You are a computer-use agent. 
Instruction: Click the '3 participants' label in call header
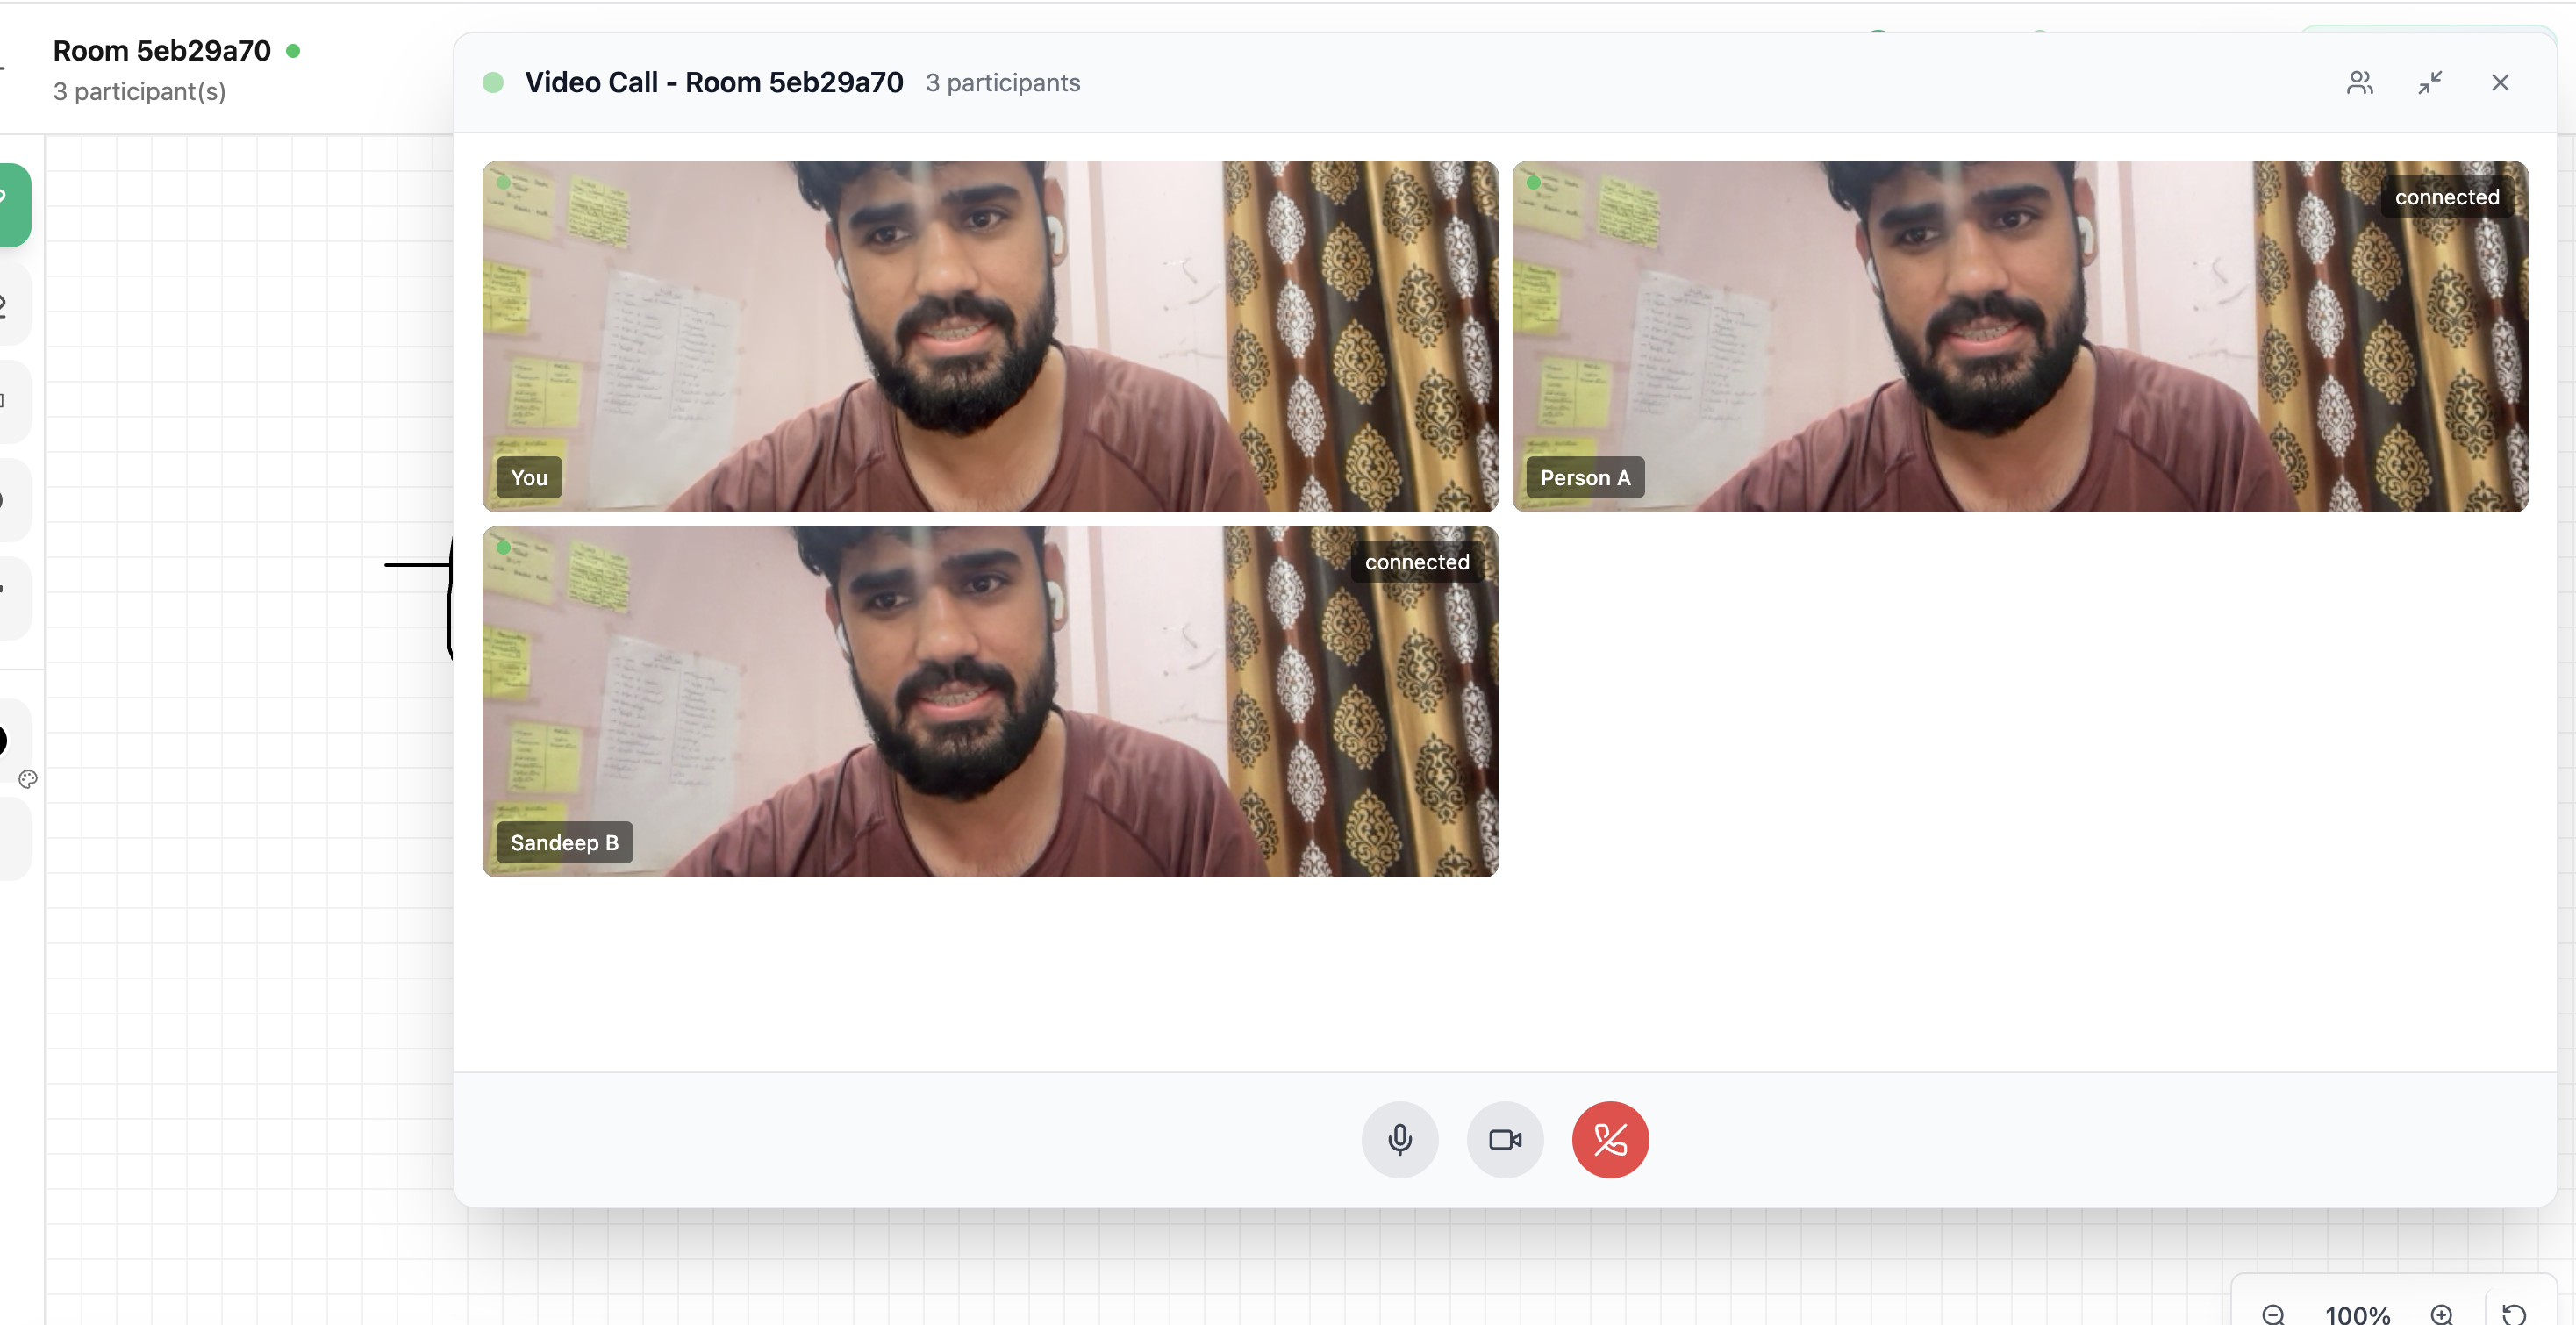(x=1002, y=82)
